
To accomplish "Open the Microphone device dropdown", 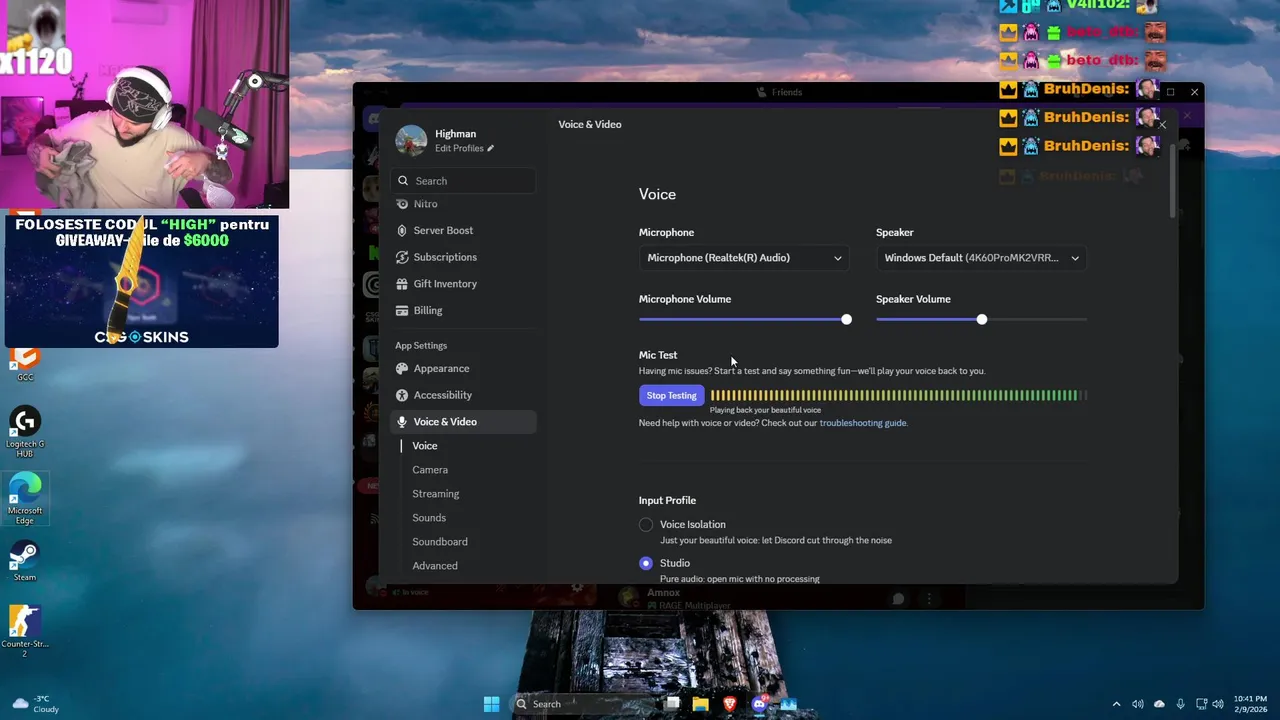I will click(744, 258).
